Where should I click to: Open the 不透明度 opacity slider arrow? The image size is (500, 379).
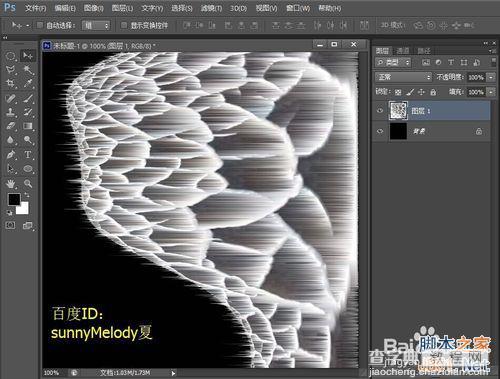491,77
